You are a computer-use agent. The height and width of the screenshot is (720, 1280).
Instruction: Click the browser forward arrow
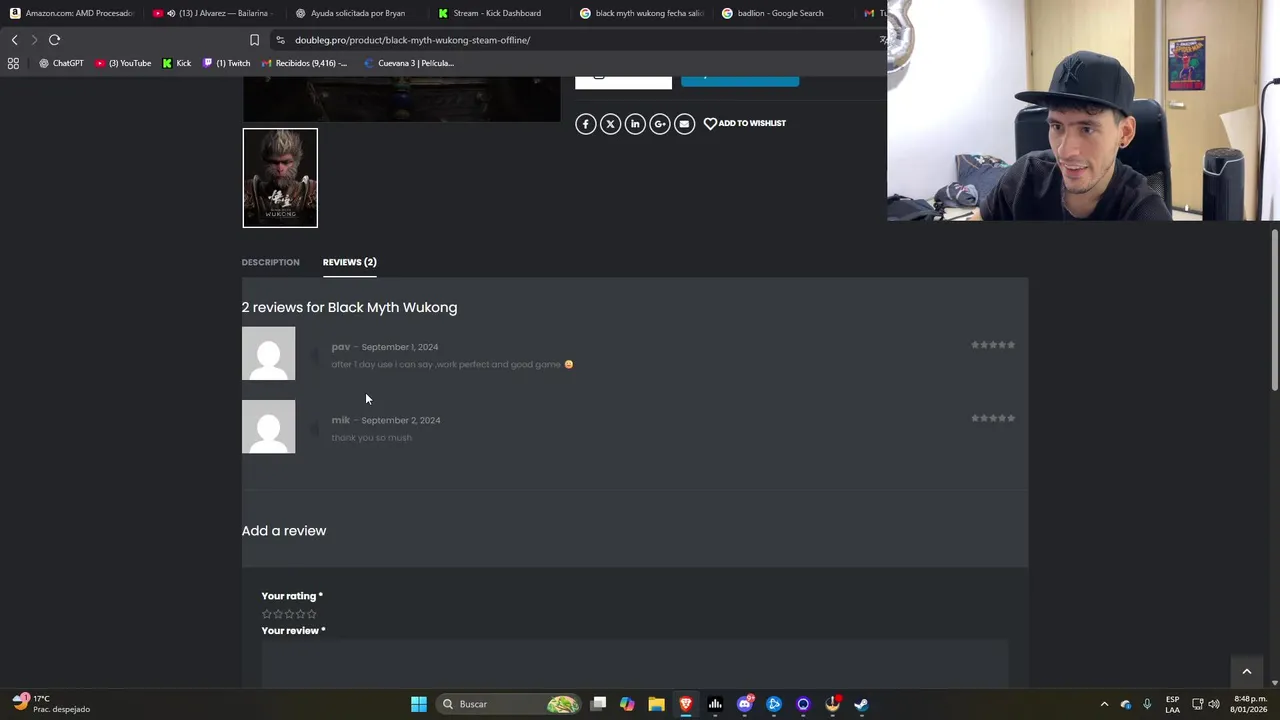34,40
